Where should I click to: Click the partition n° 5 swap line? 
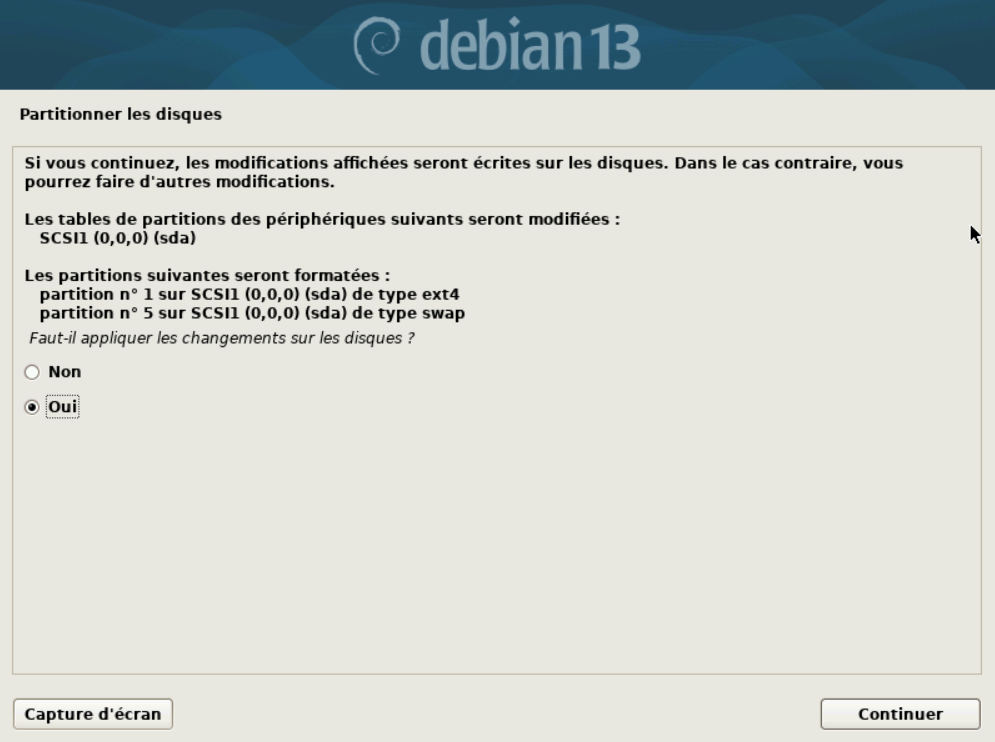(x=252, y=313)
